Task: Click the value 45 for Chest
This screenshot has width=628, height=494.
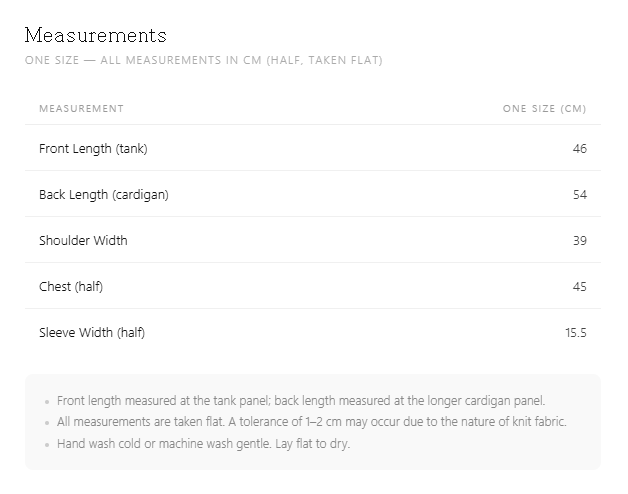Action: tap(580, 286)
